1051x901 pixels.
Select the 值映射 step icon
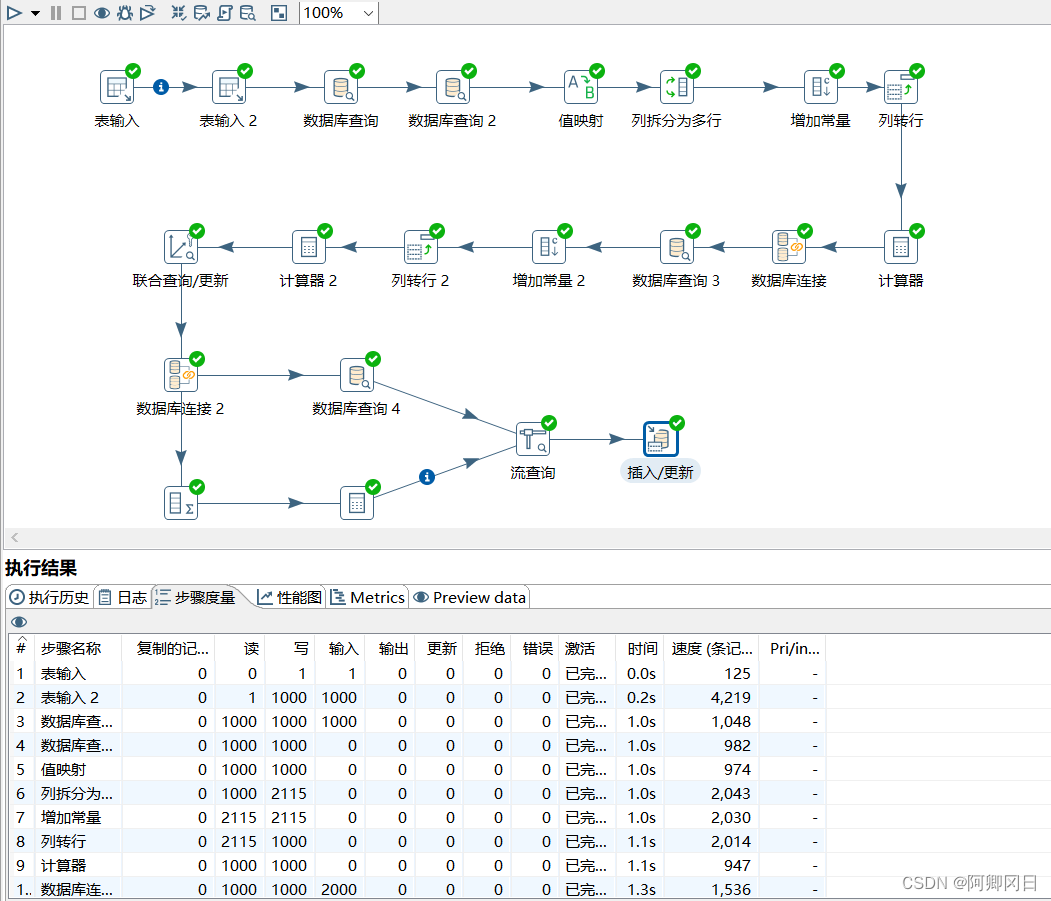580,87
